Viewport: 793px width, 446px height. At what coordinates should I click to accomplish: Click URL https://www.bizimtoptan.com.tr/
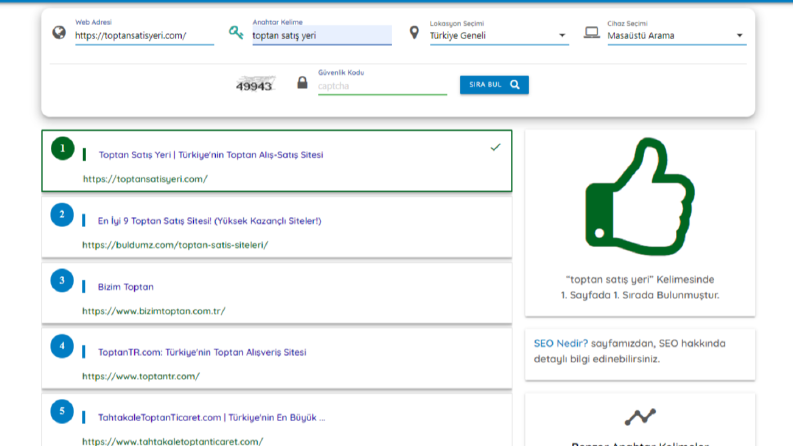pos(154,311)
